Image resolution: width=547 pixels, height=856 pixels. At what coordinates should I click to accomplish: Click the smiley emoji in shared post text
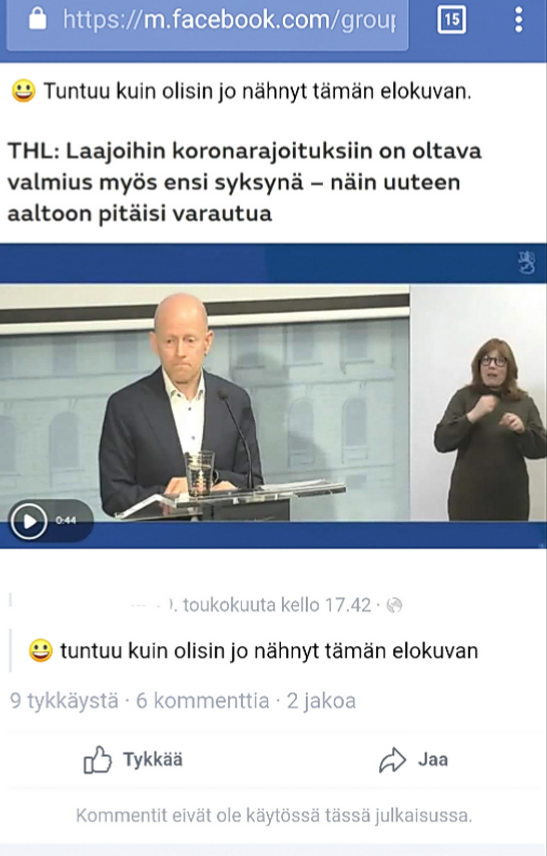(40, 651)
